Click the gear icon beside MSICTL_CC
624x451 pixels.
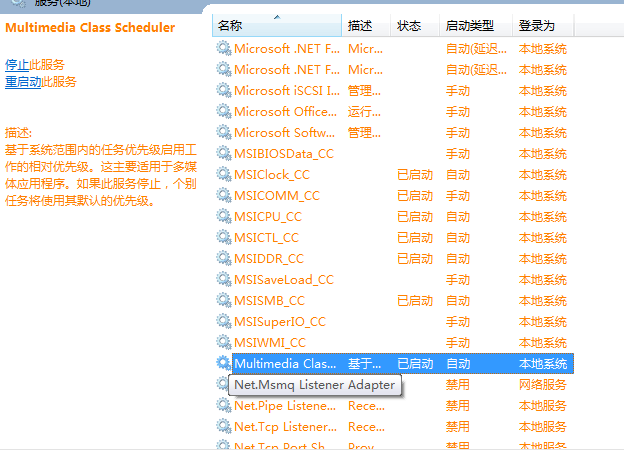pyautogui.click(x=224, y=238)
